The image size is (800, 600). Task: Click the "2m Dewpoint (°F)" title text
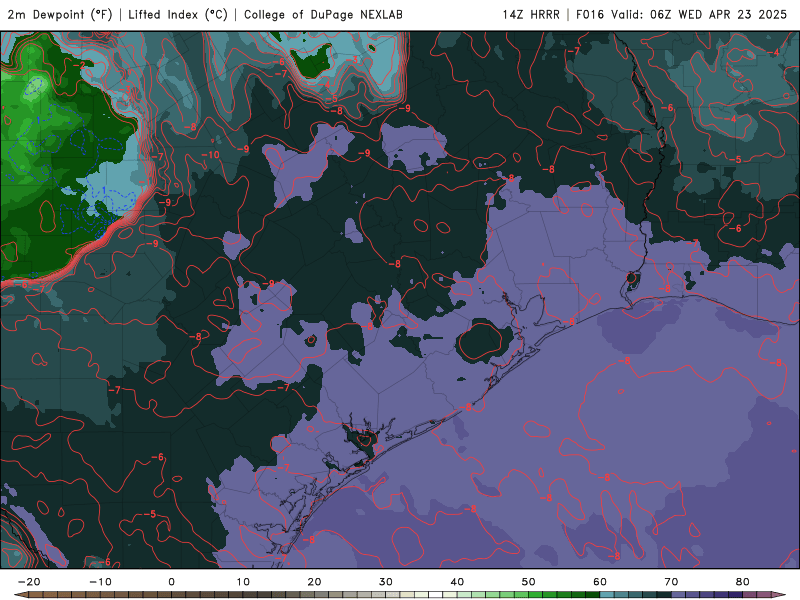[60, 14]
